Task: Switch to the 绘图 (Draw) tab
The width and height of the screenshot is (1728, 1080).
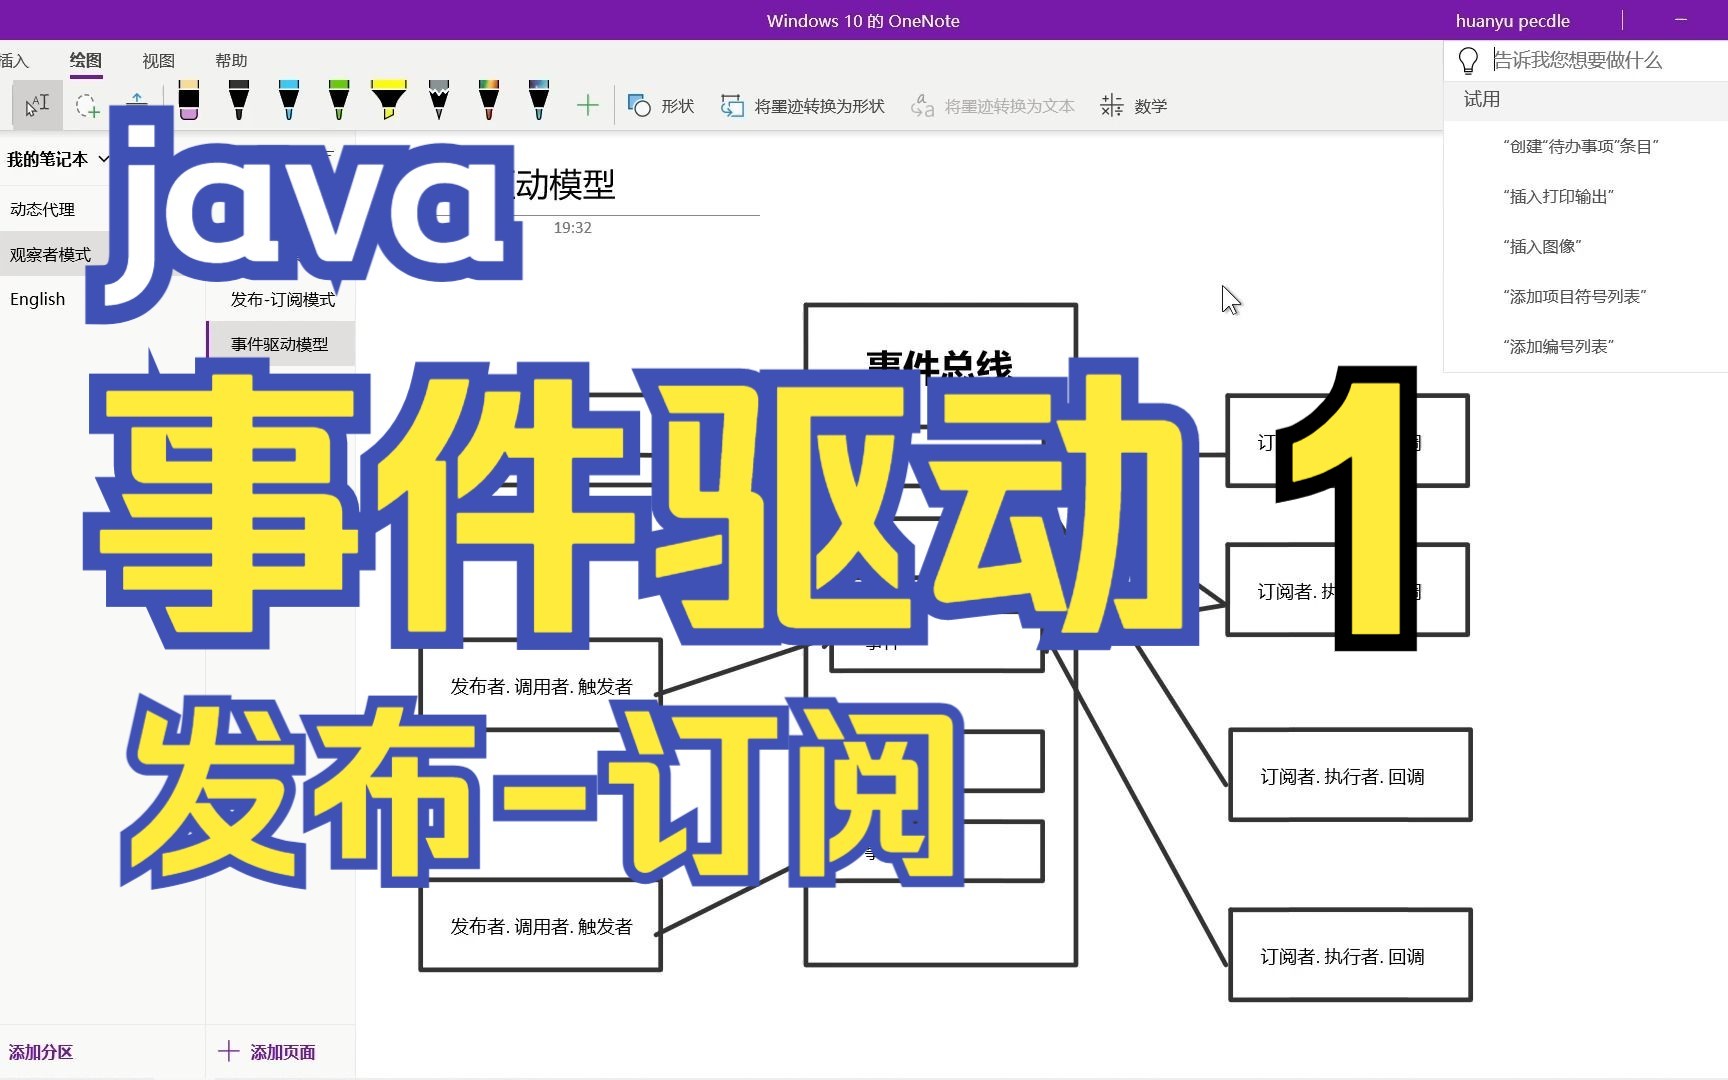Action: pyautogui.click(x=85, y=60)
